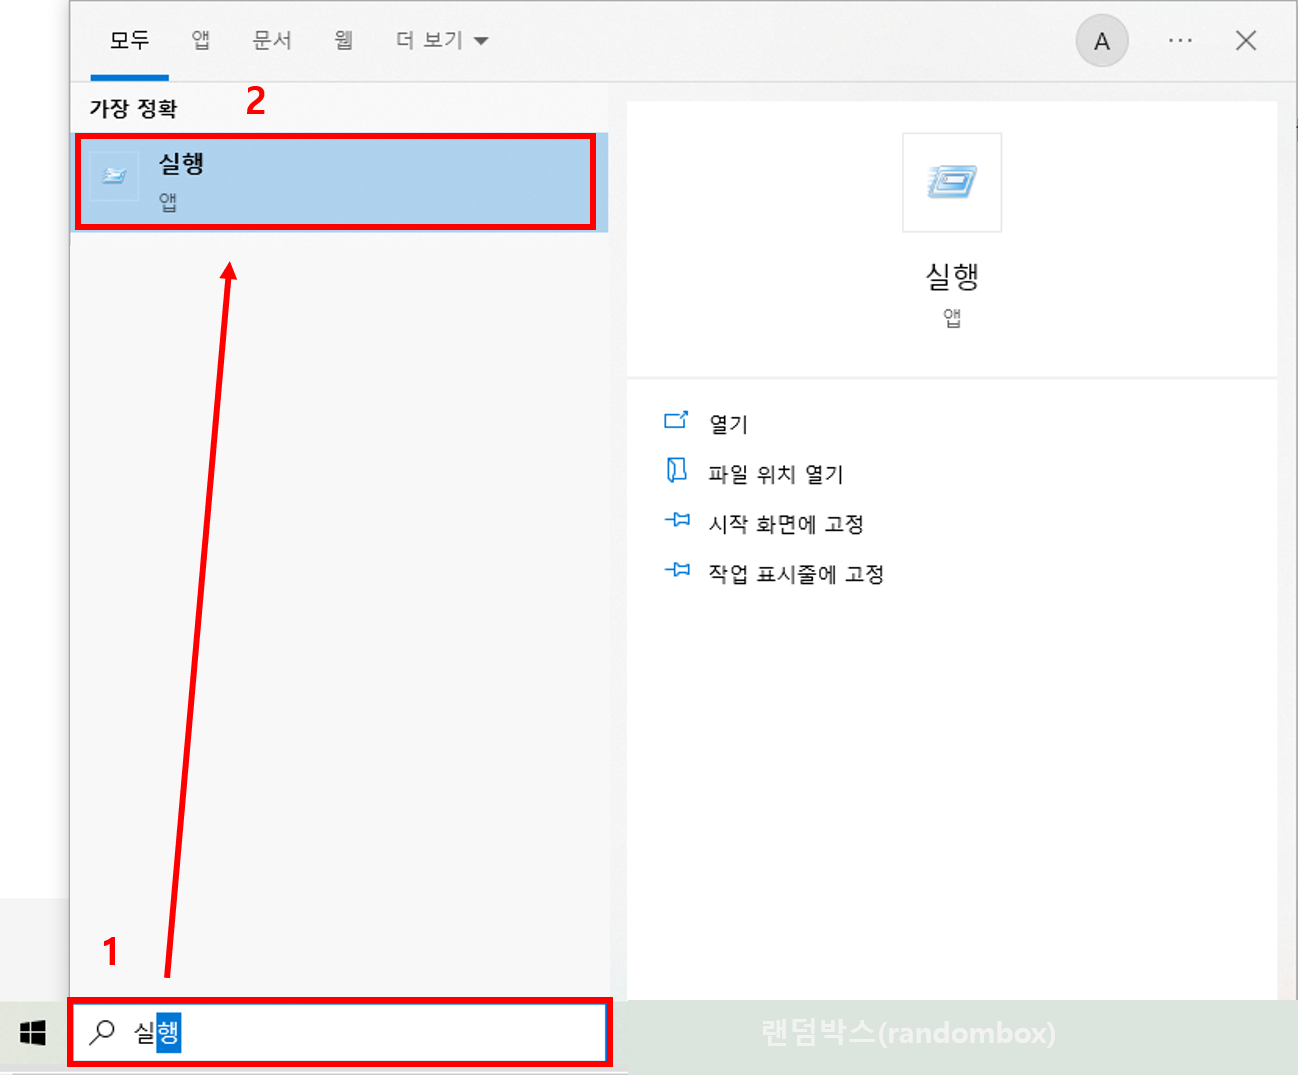Click the 파일 위치 열기 folder icon

(677, 472)
